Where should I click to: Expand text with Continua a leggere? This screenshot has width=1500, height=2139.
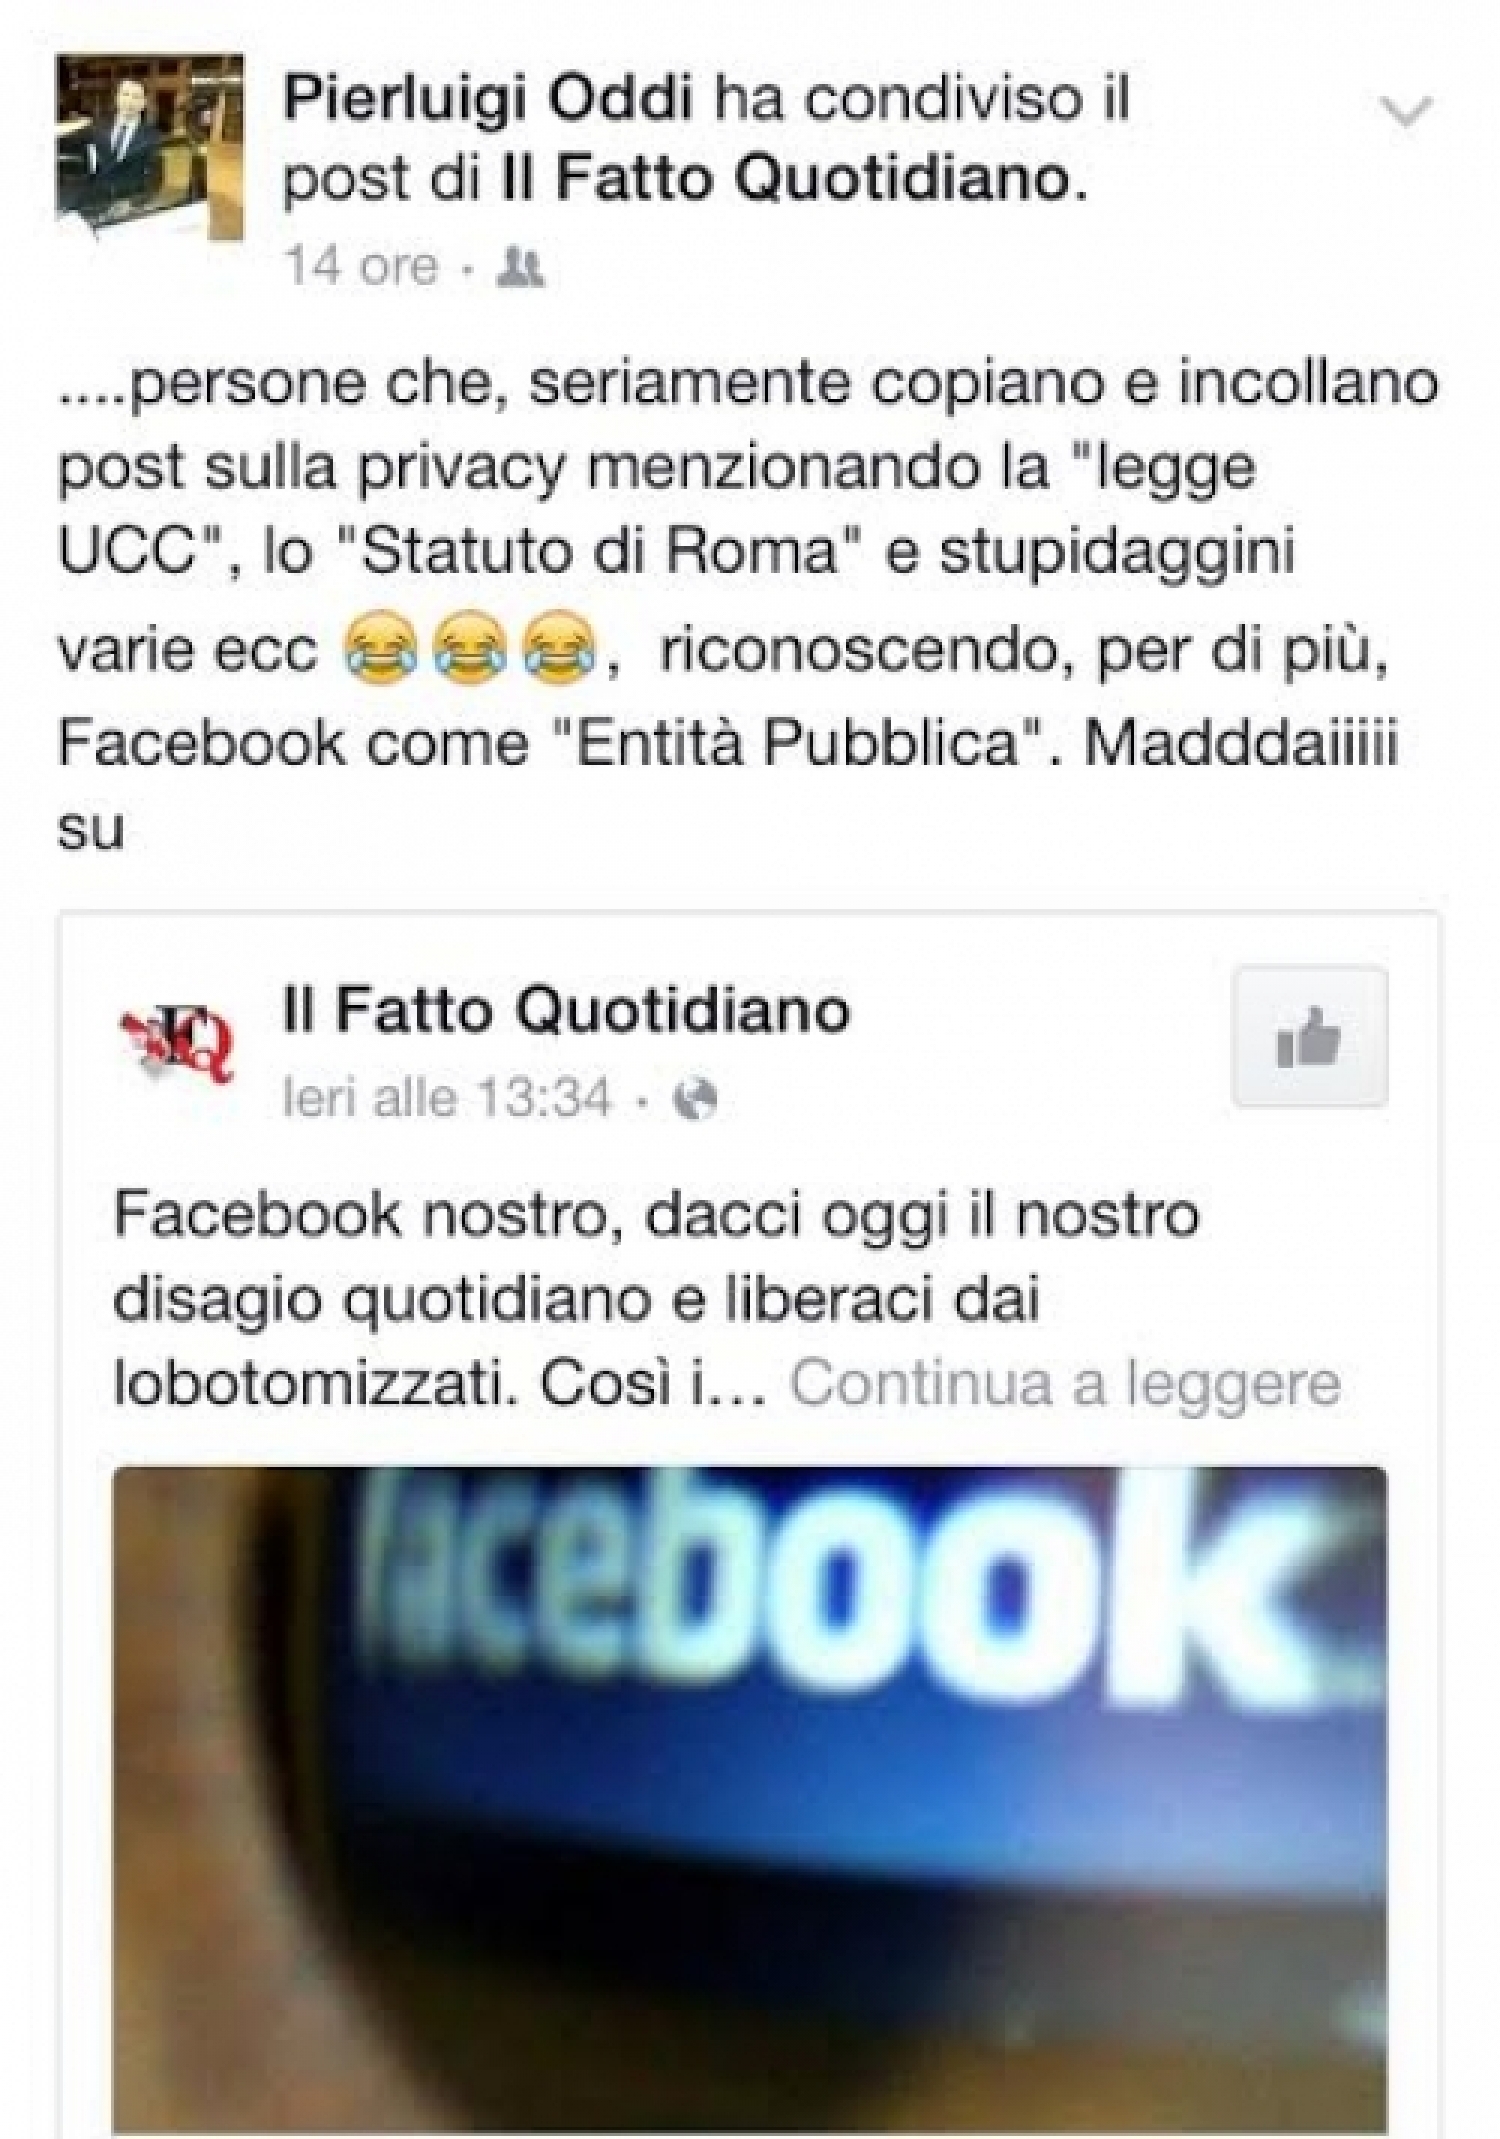tap(1065, 1384)
